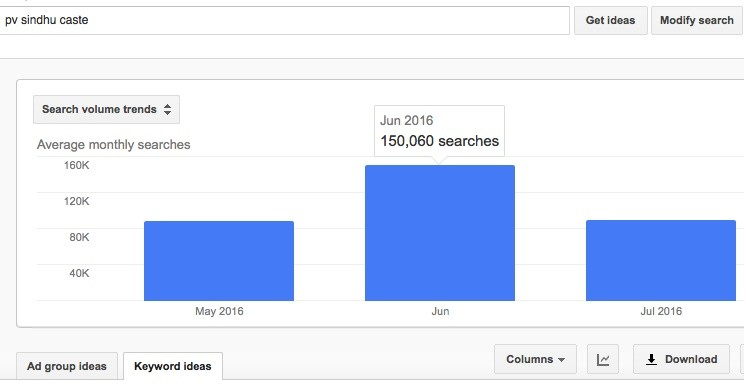746x387 pixels.
Task: Expand the Columns dropdown menu
Action: pos(535,359)
